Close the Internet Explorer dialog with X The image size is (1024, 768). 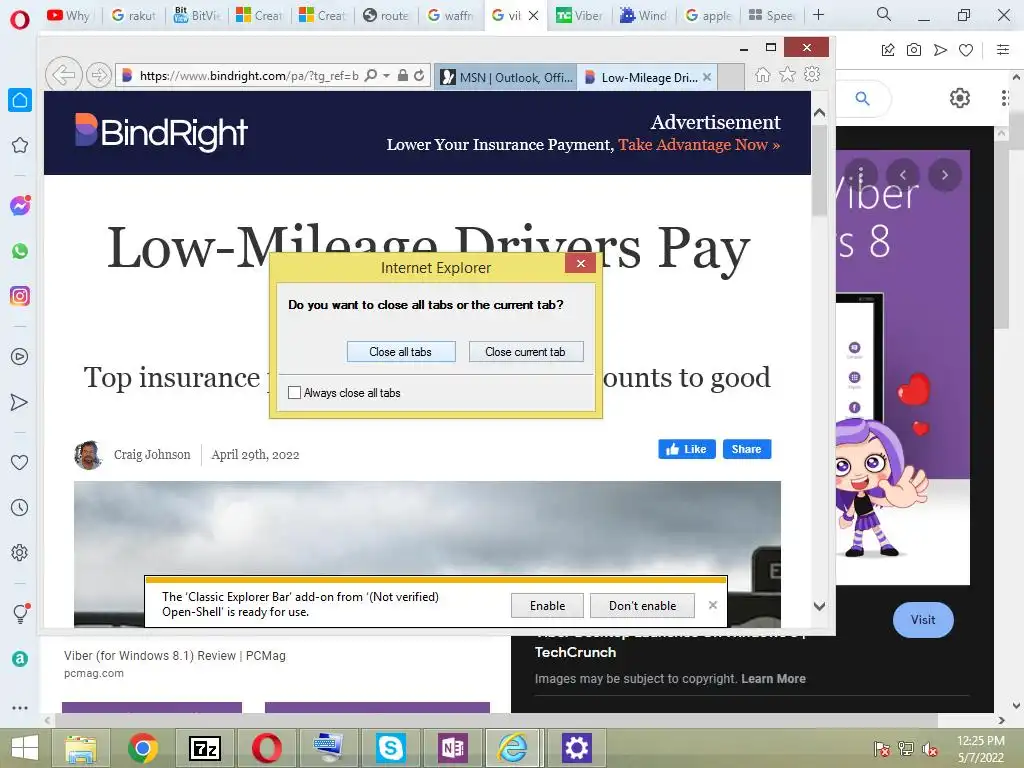click(581, 263)
